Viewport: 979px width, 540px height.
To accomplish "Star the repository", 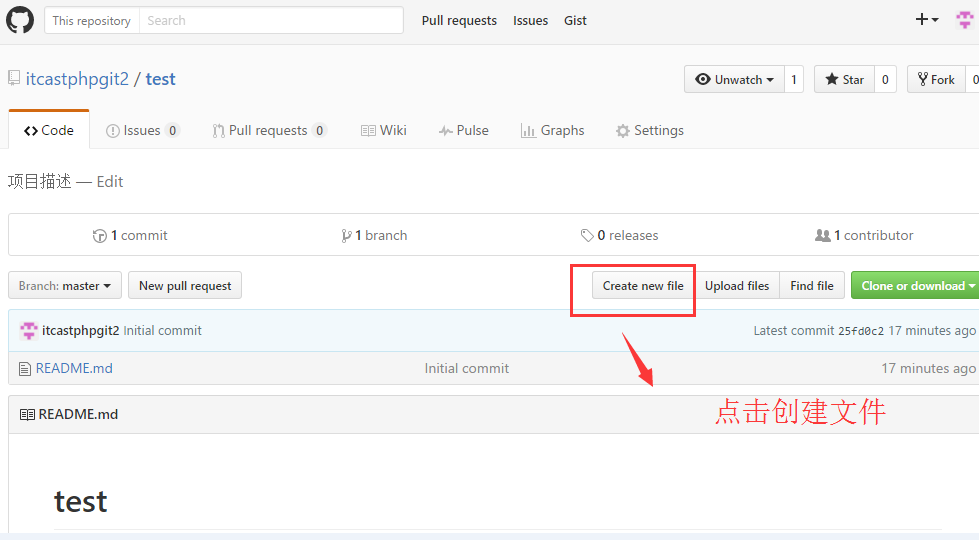I will (844, 79).
